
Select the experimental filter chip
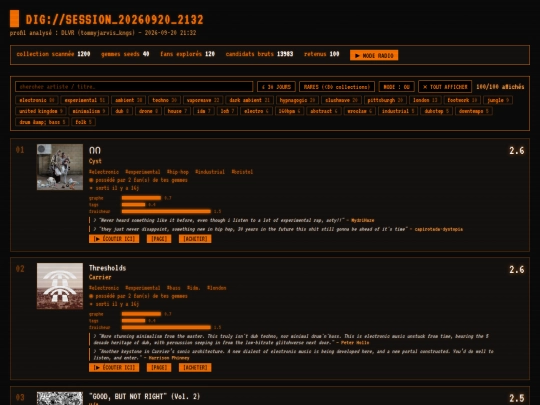[x=85, y=100]
